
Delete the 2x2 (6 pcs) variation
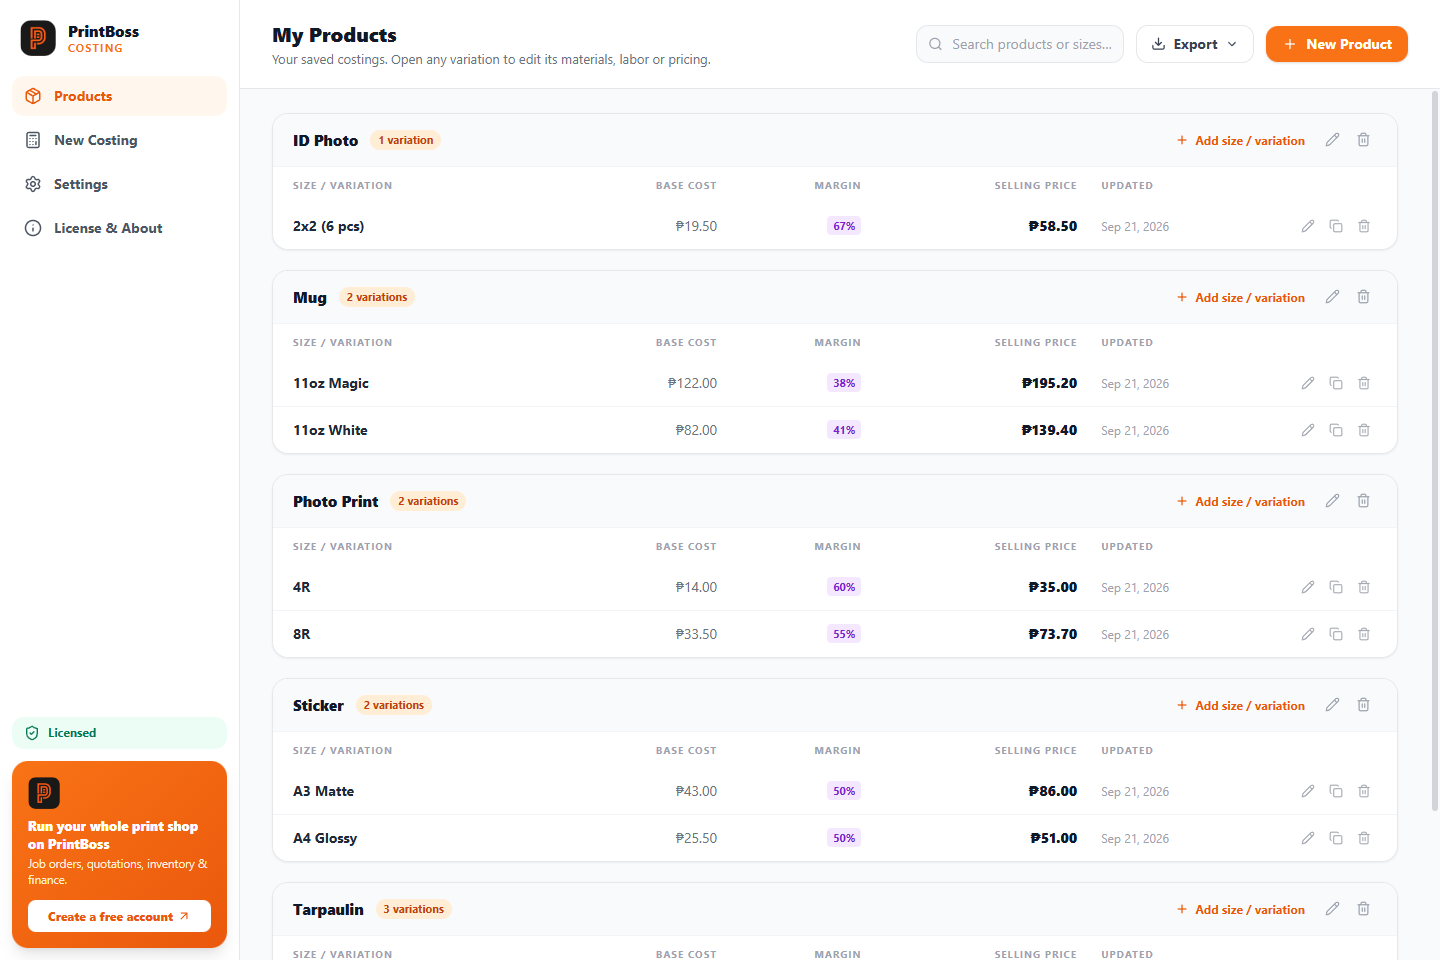pyautogui.click(x=1364, y=226)
